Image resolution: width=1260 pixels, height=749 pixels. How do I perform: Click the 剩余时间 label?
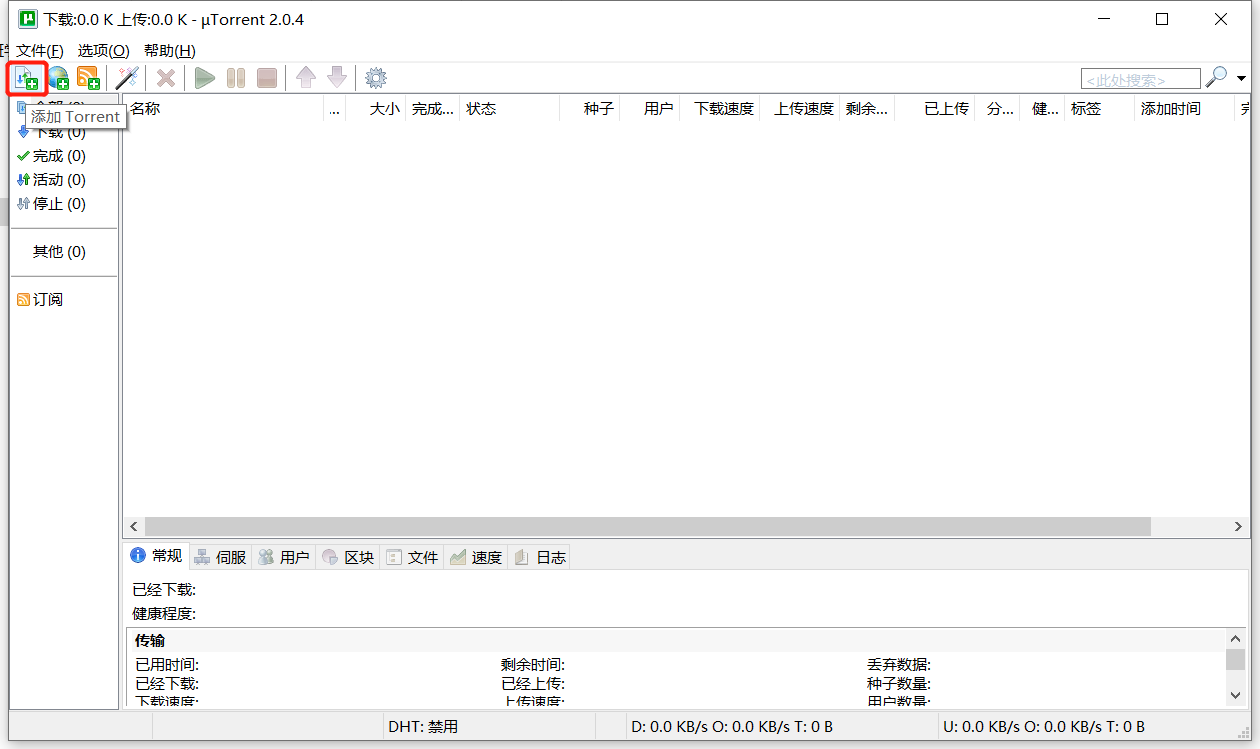pos(533,664)
